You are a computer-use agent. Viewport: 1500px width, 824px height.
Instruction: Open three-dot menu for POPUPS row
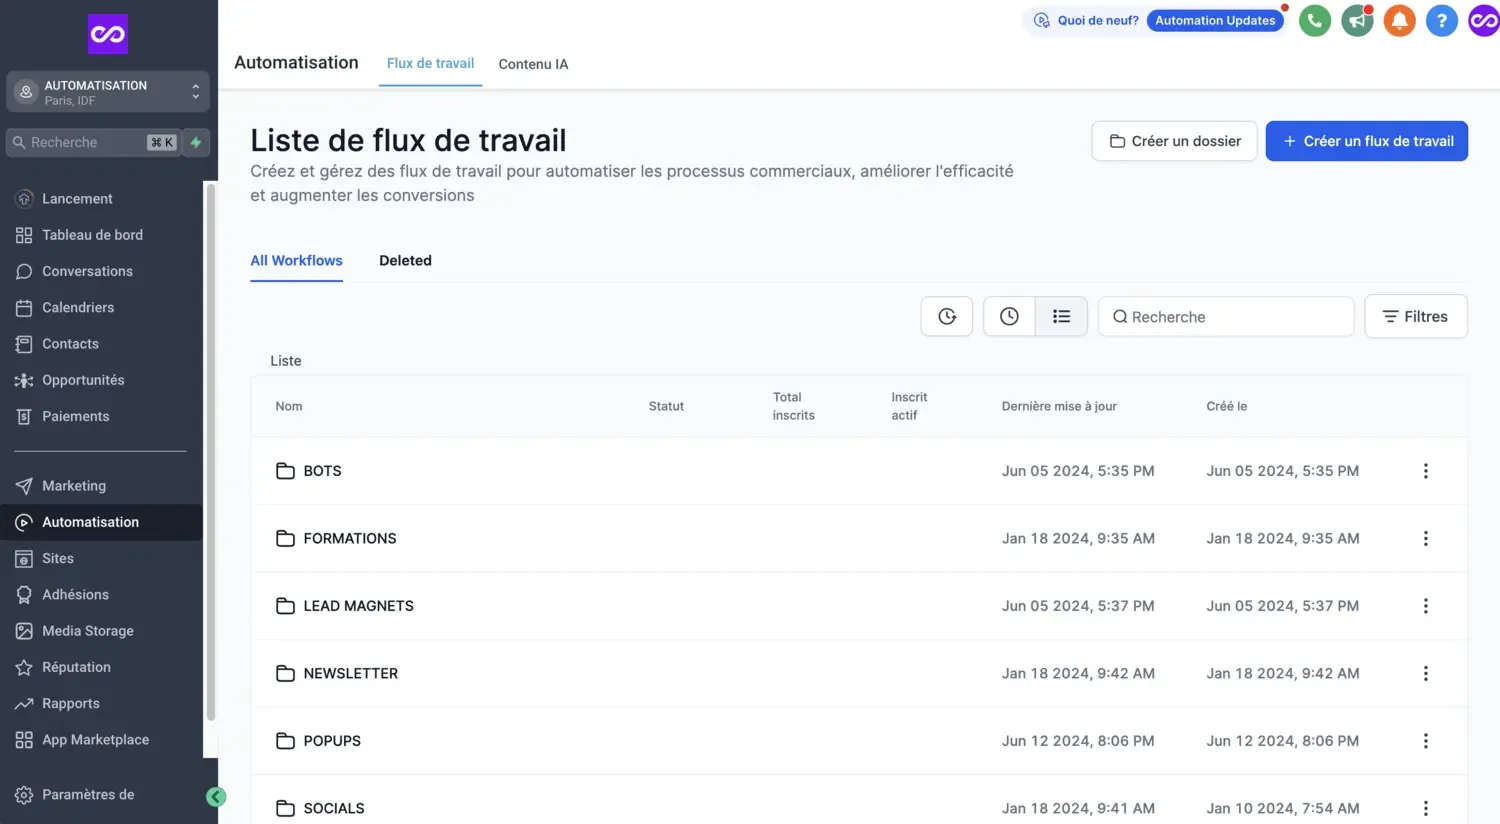click(1426, 741)
